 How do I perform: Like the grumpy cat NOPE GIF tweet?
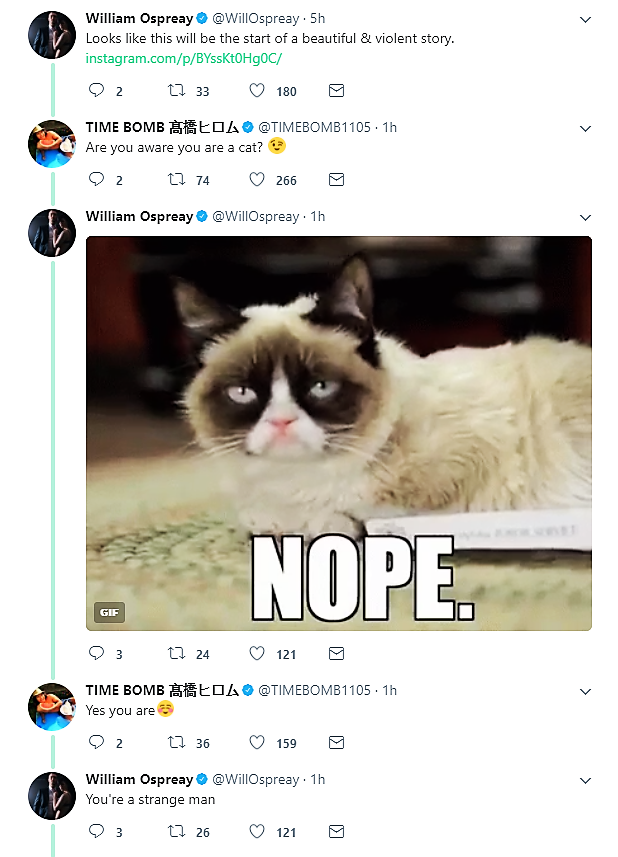[x=257, y=654]
